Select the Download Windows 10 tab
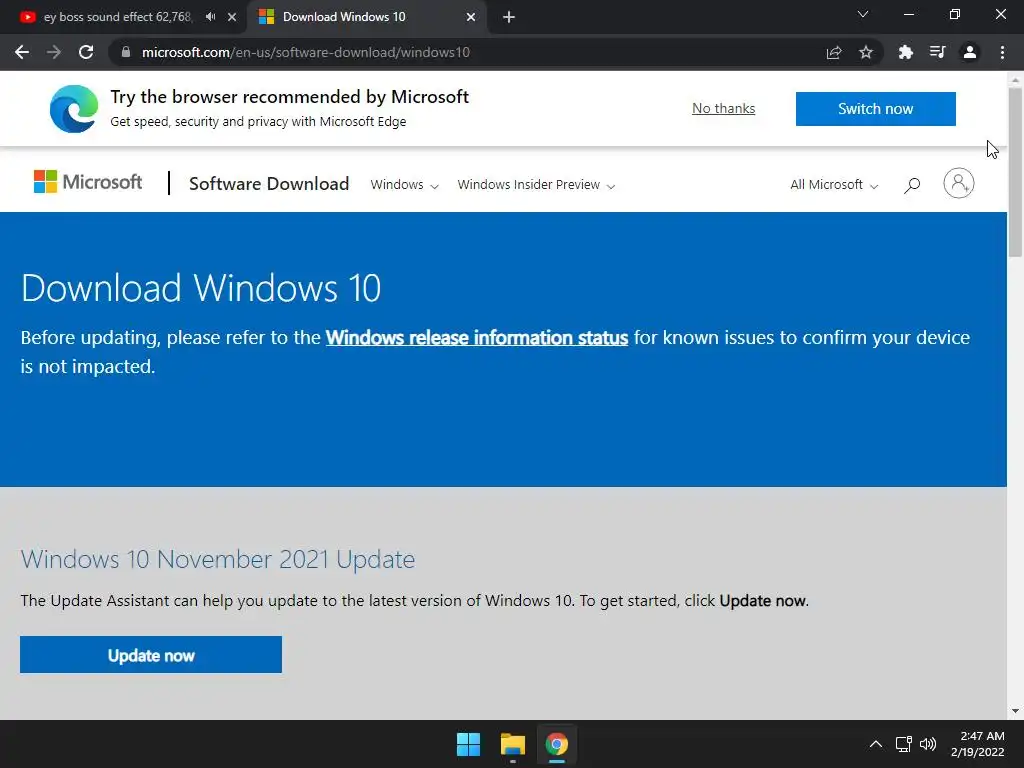 click(367, 17)
